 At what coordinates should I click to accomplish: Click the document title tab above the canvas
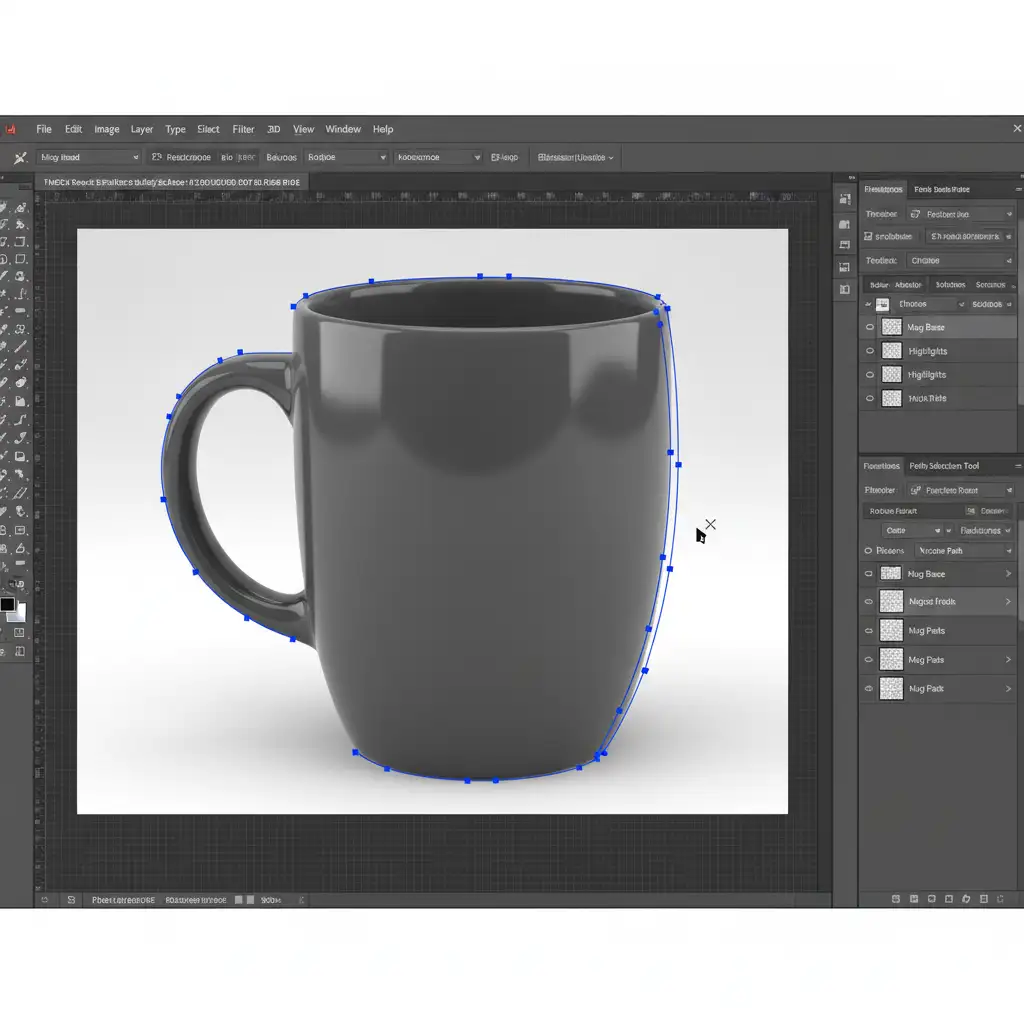click(x=170, y=182)
